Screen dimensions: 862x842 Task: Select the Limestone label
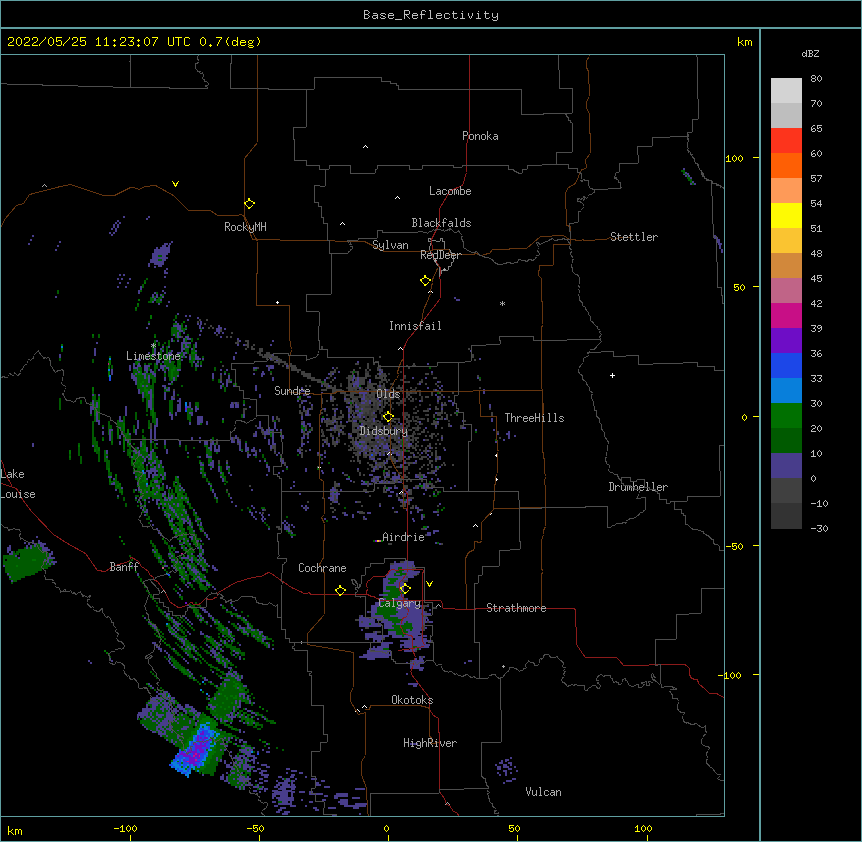click(153, 356)
